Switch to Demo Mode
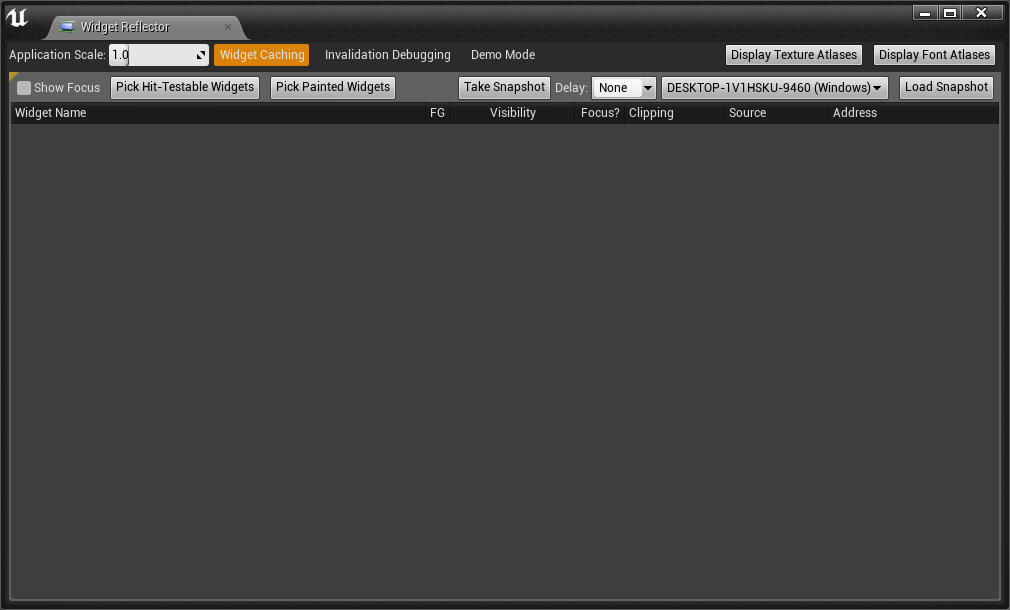Screen dimensions: 1010x610 (502, 54)
